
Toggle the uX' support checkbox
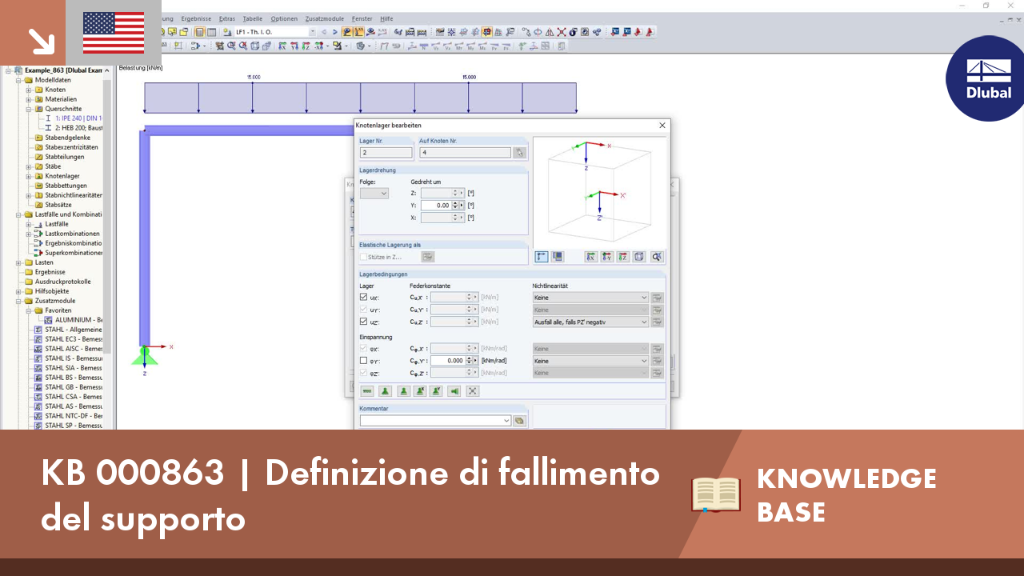tap(364, 297)
